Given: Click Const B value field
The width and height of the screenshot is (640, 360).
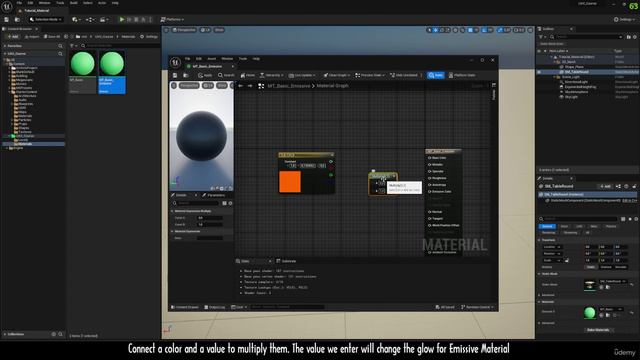Looking at the screenshot, I should [210, 224].
